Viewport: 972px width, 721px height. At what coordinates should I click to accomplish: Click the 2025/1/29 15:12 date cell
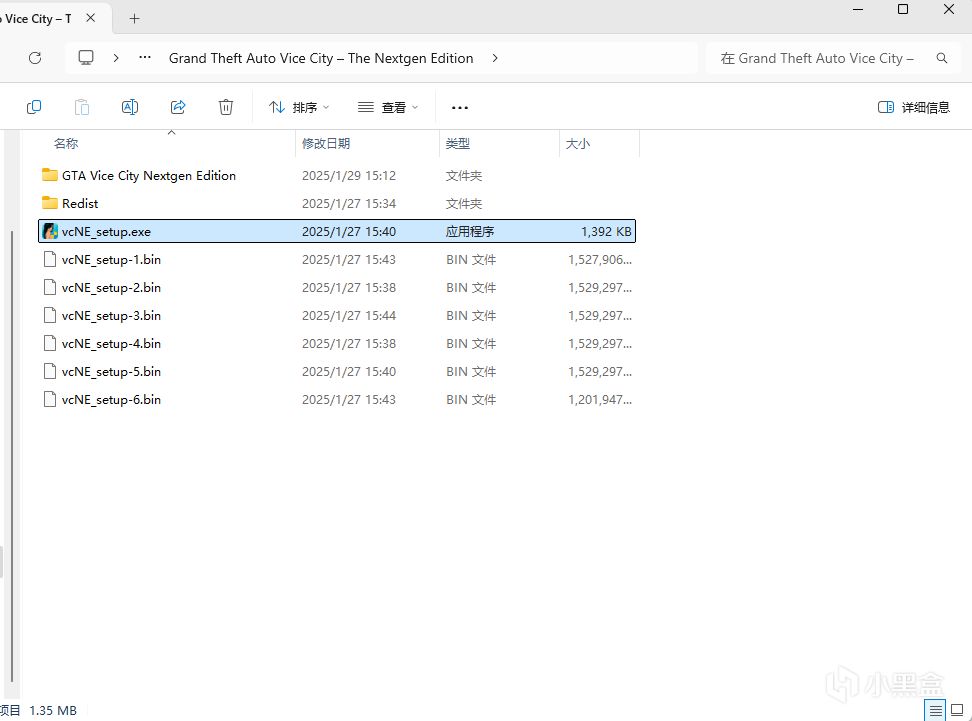pyautogui.click(x=349, y=175)
